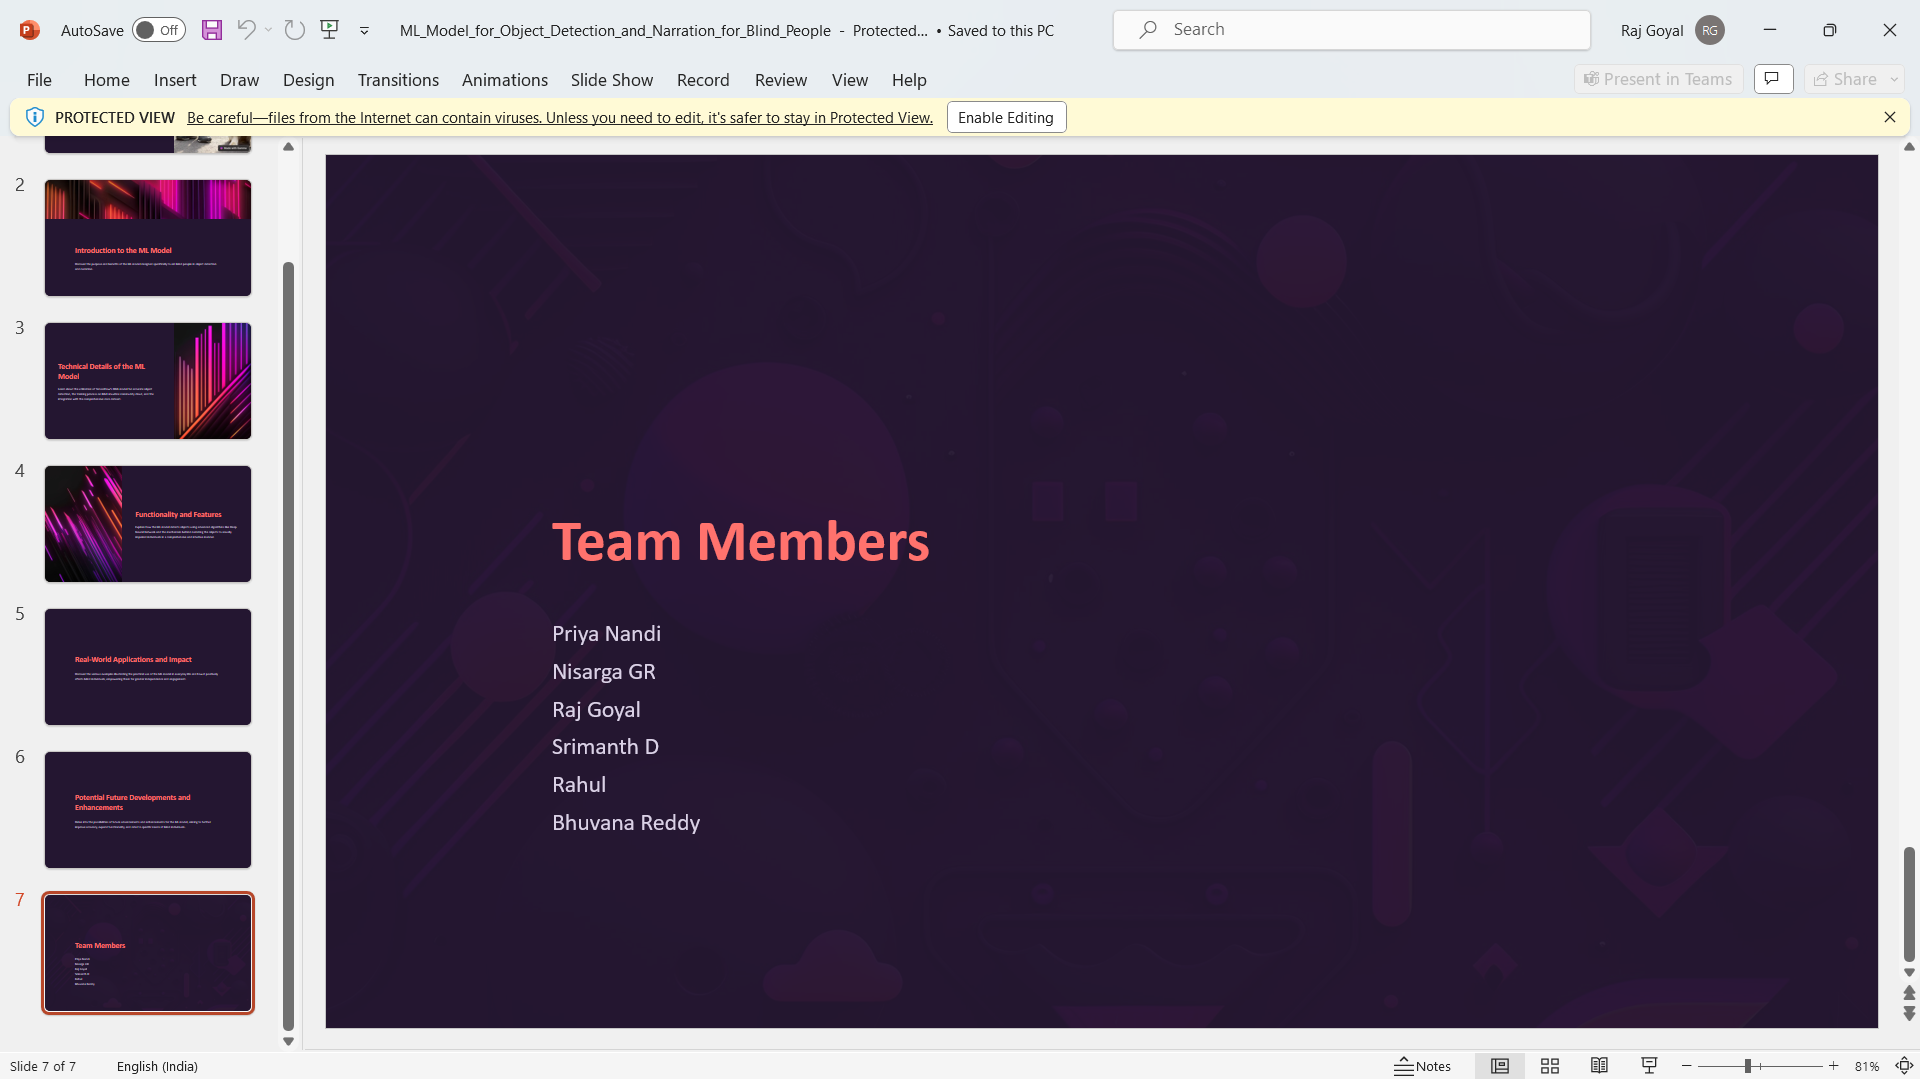Switch to Slide Sorter view
Screen dimensions: 1920x1080
(1549, 1066)
